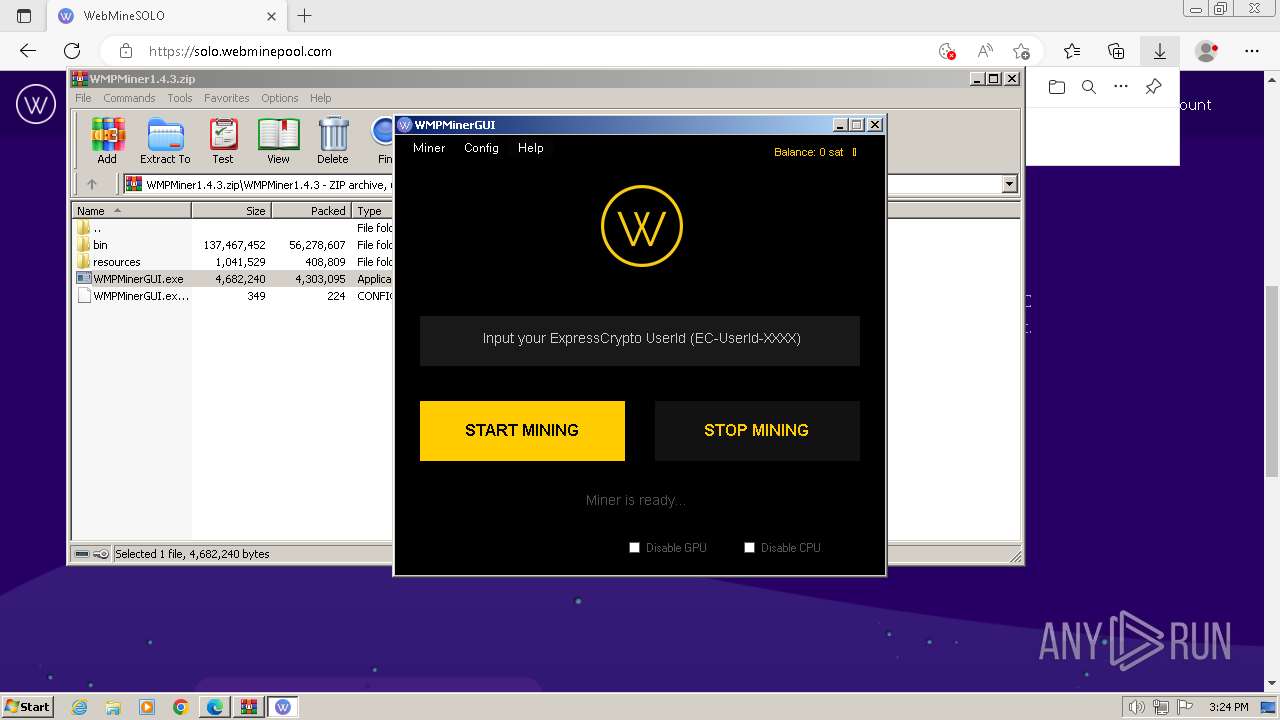The image size is (1280, 720).
Task: Select the parent '..' folder entry
Action: point(97,228)
